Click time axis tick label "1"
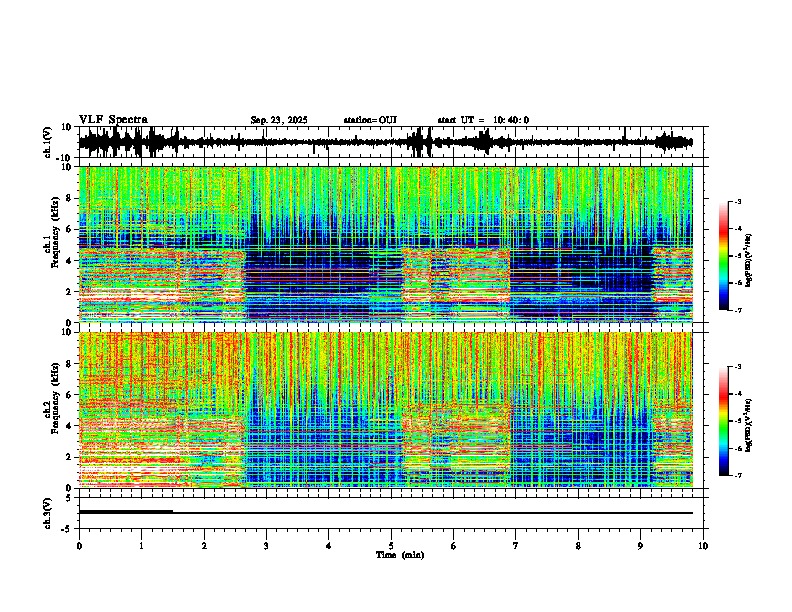Viewport: 792px width, 612px height. [141, 546]
